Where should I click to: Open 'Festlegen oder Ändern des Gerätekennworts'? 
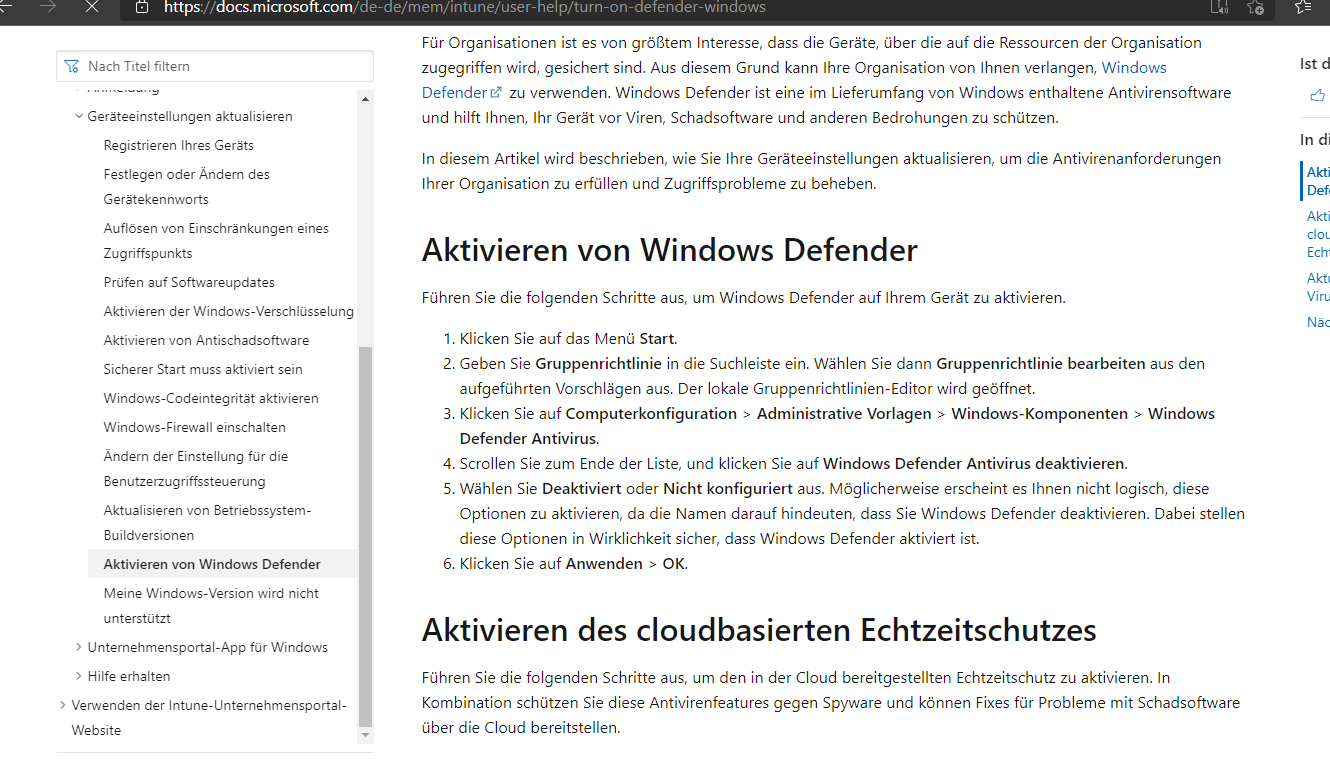pyautogui.click(x=187, y=186)
